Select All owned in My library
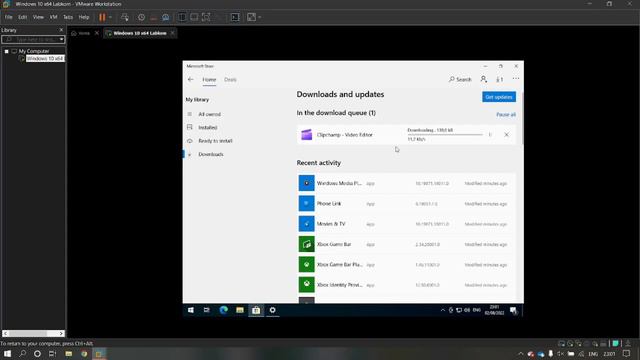This screenshot has height=360, width=640. point(209,114)
